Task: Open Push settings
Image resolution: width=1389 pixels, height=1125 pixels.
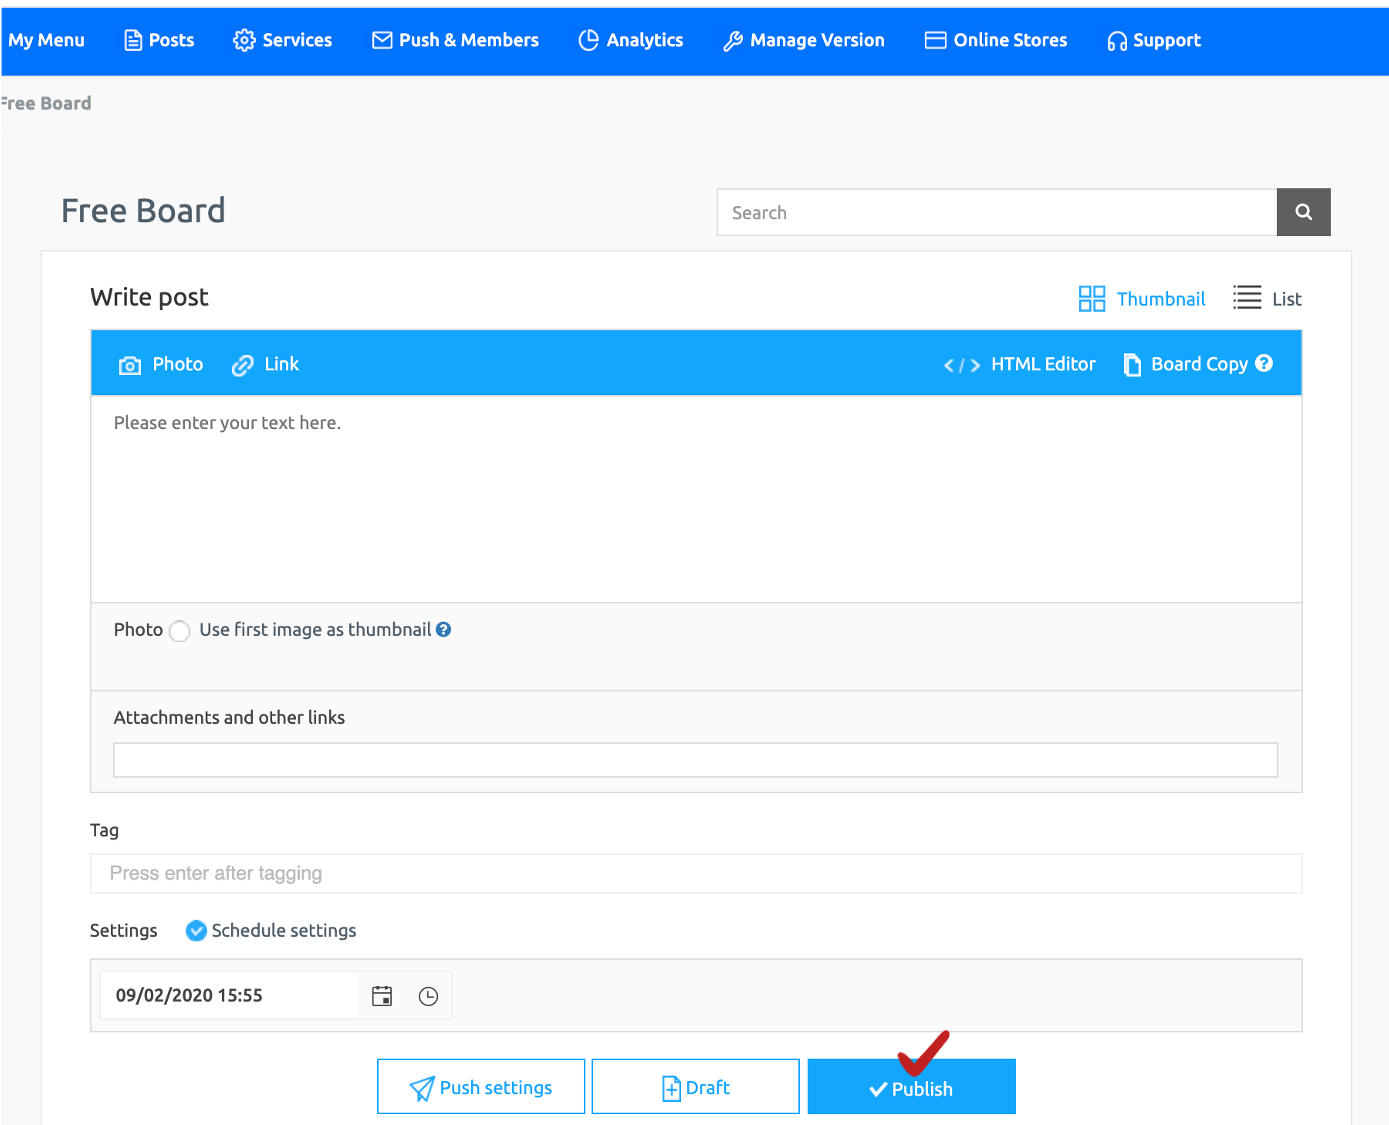Action: pyautogui.click(x=481, y=1087)
